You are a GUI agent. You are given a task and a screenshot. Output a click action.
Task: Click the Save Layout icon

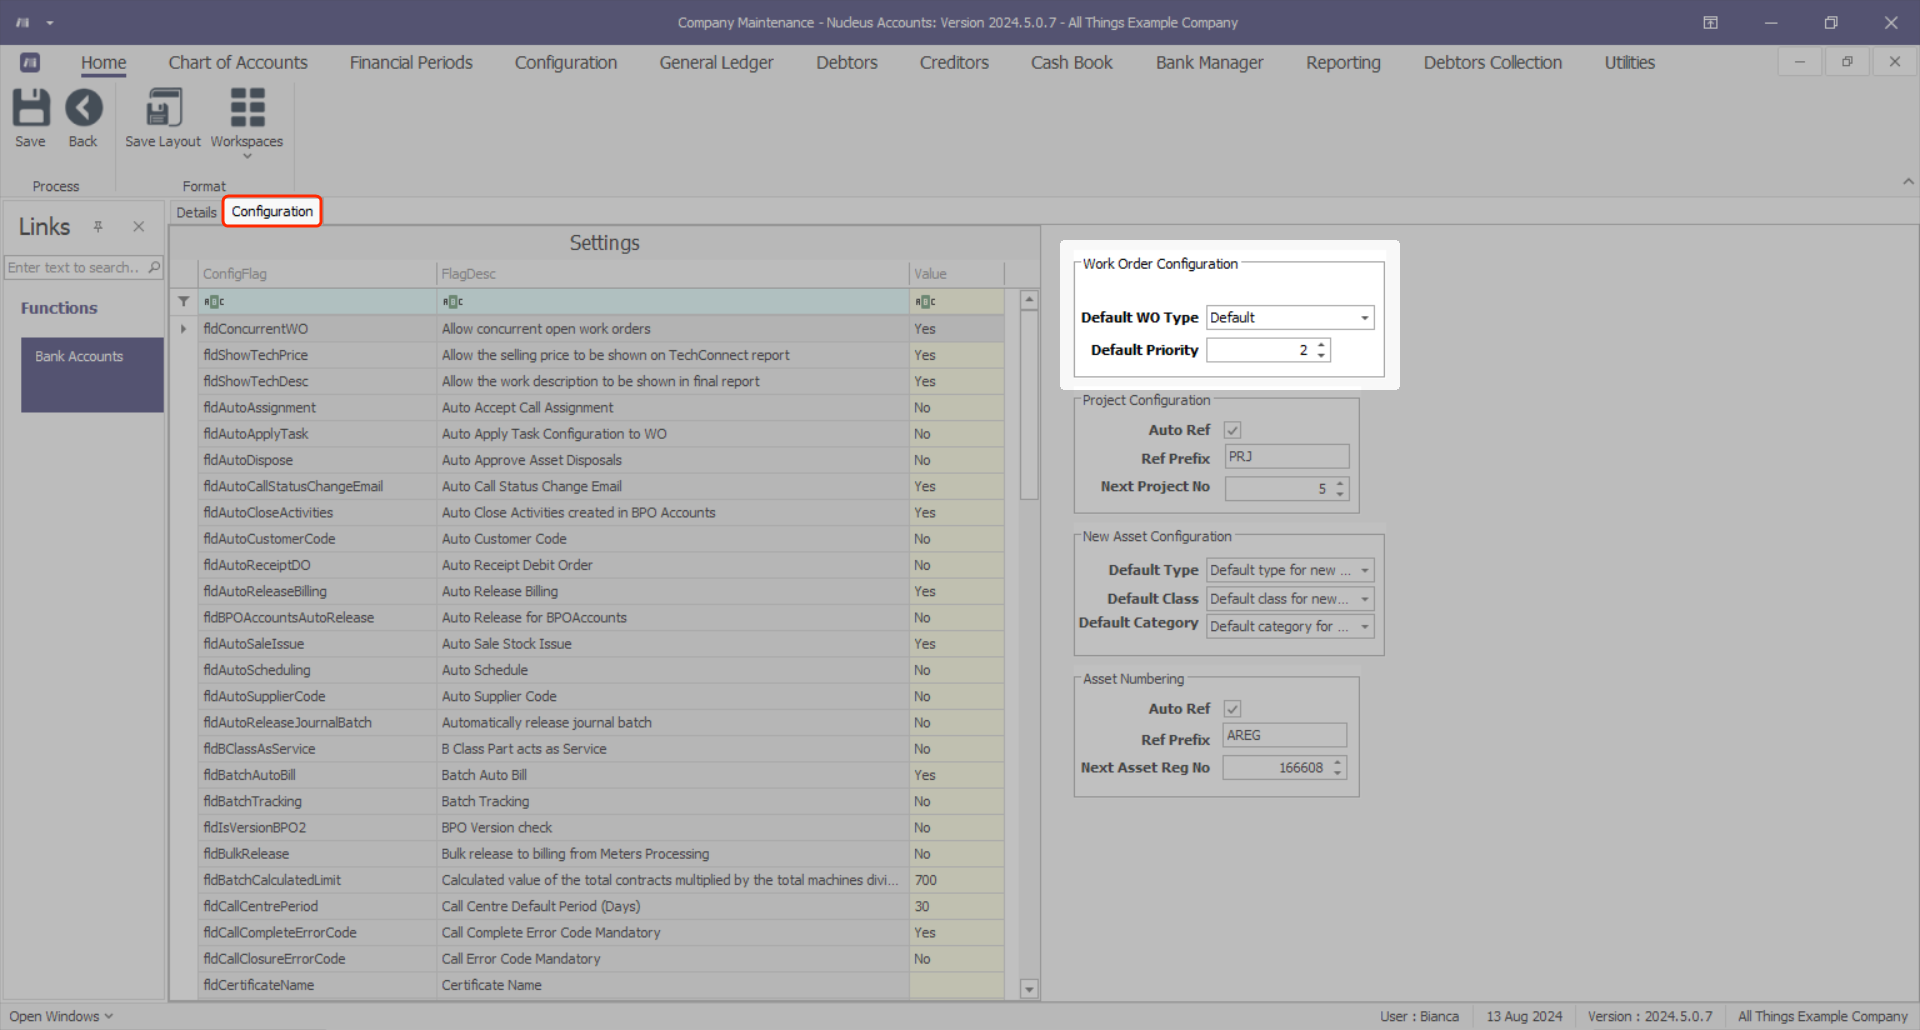pyautogui.click(x=163, y=118)
